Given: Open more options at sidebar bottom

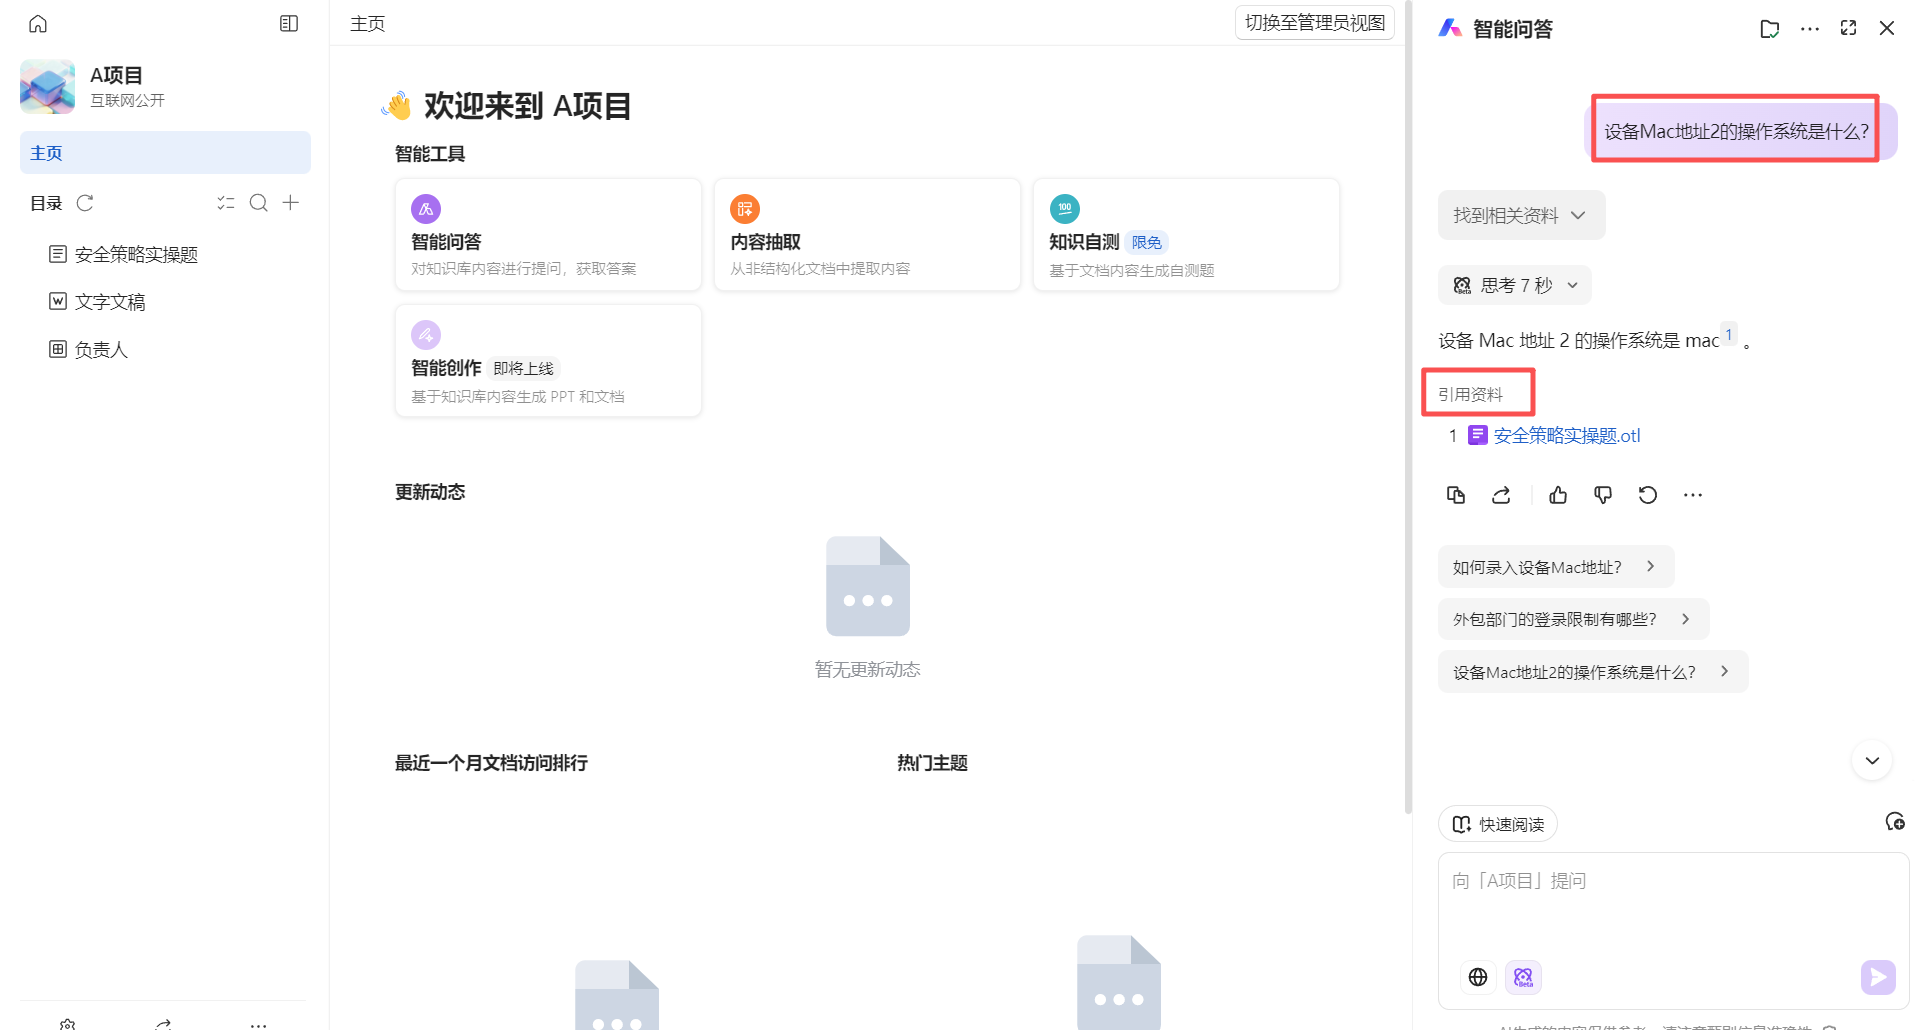Looking at the screenshot, I should (258, 1024).
